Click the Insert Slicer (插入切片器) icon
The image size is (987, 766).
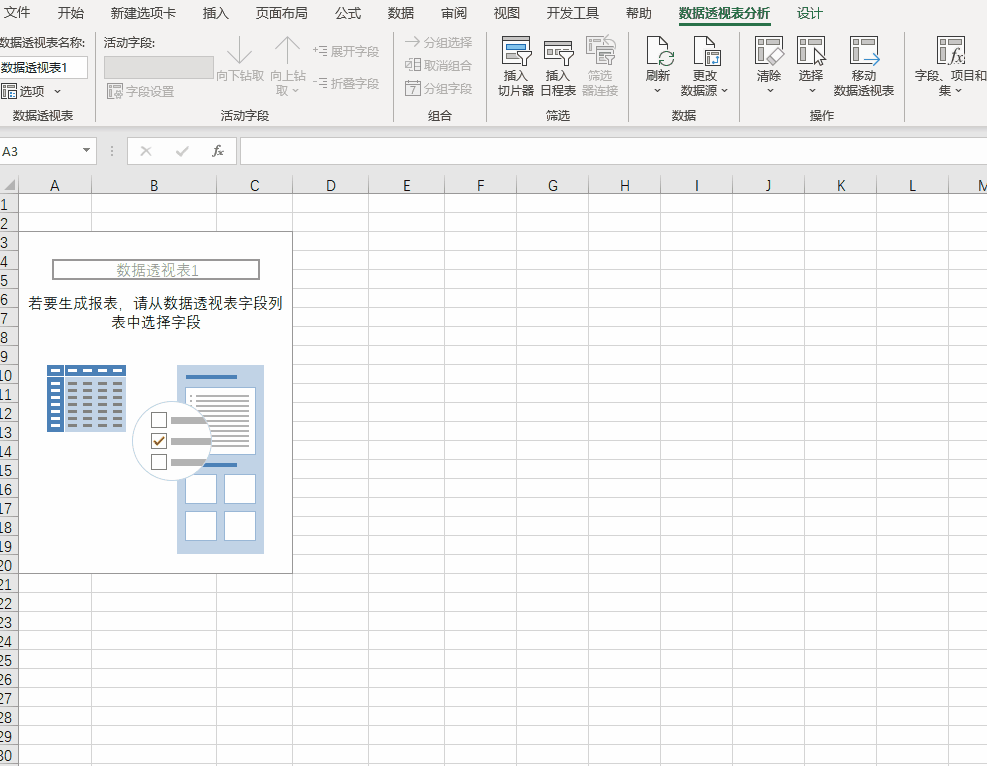tap(516, 50)
